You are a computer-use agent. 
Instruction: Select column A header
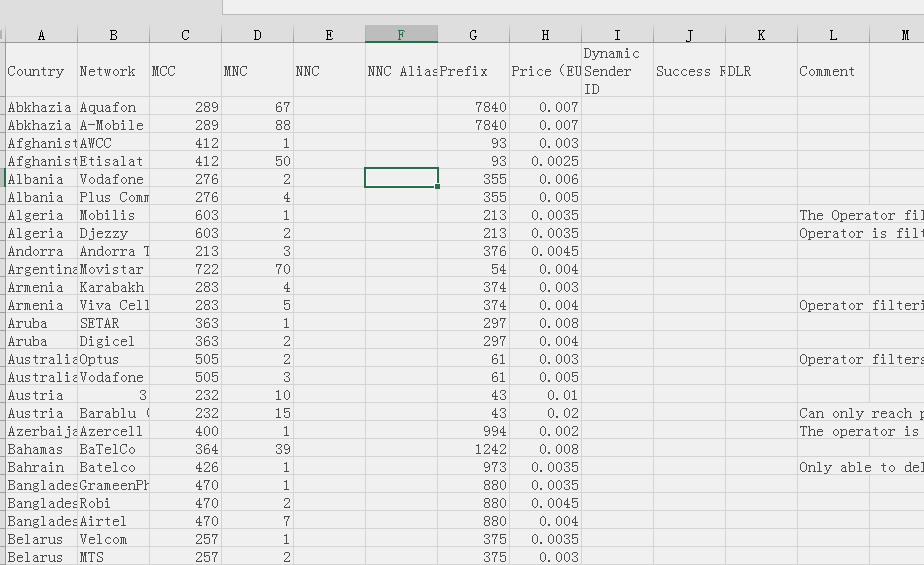pos(41,35)
